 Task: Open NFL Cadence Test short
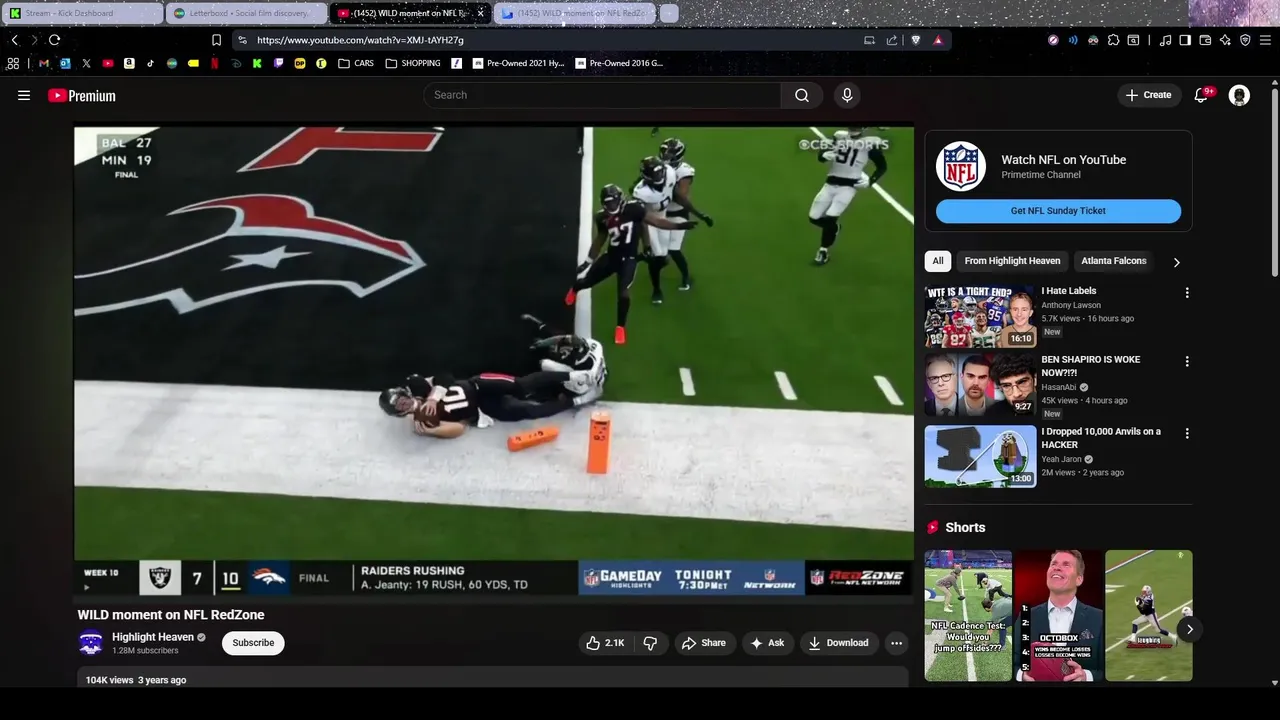(x=968, y=615)
